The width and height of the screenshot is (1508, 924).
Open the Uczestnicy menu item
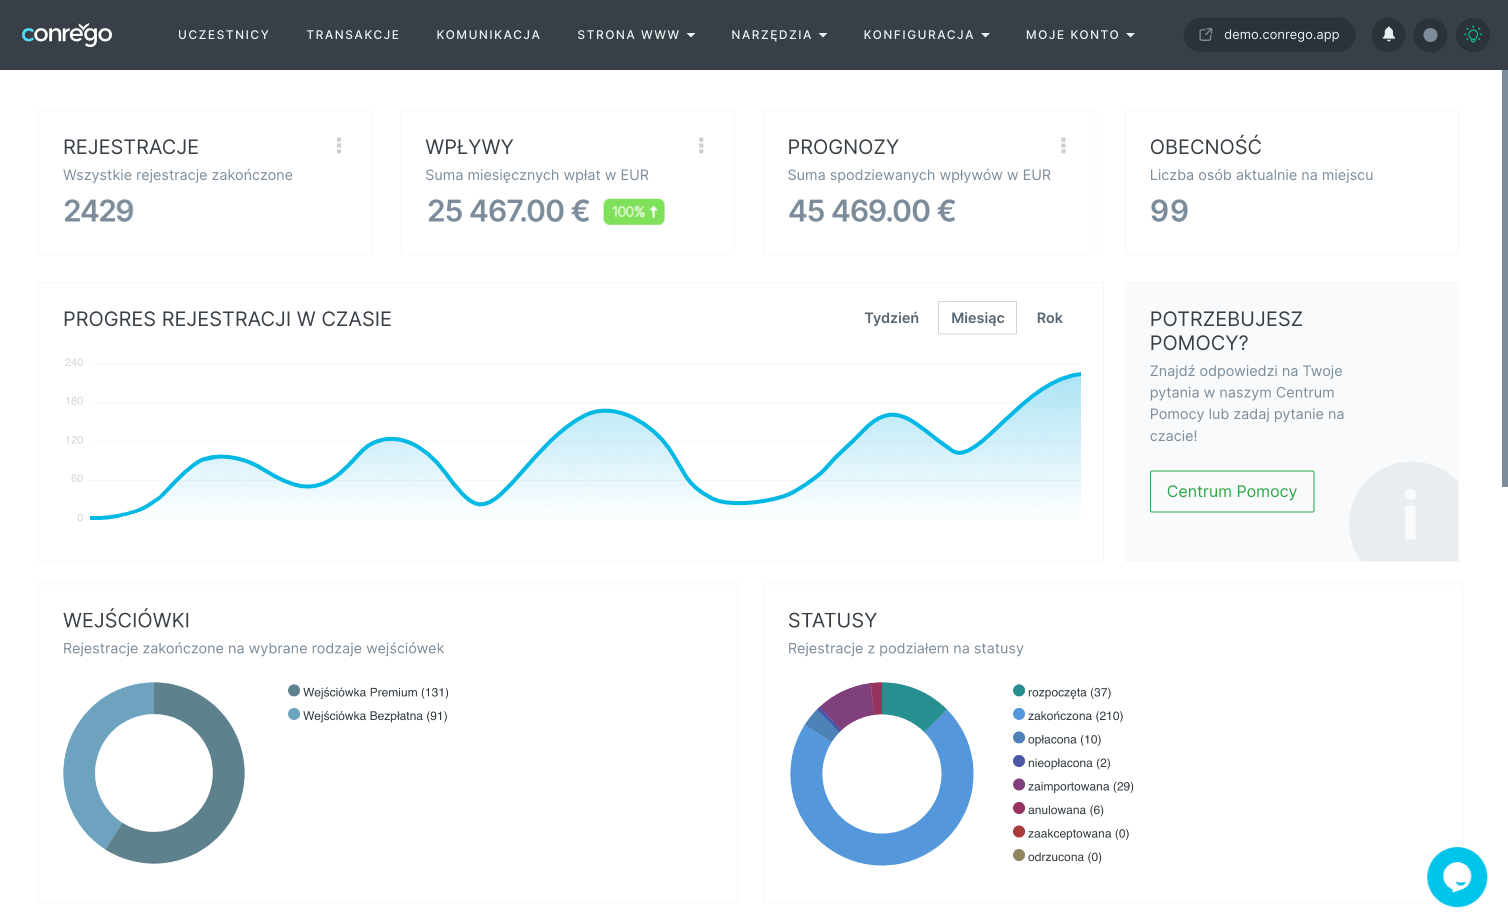tap(224, 35)
